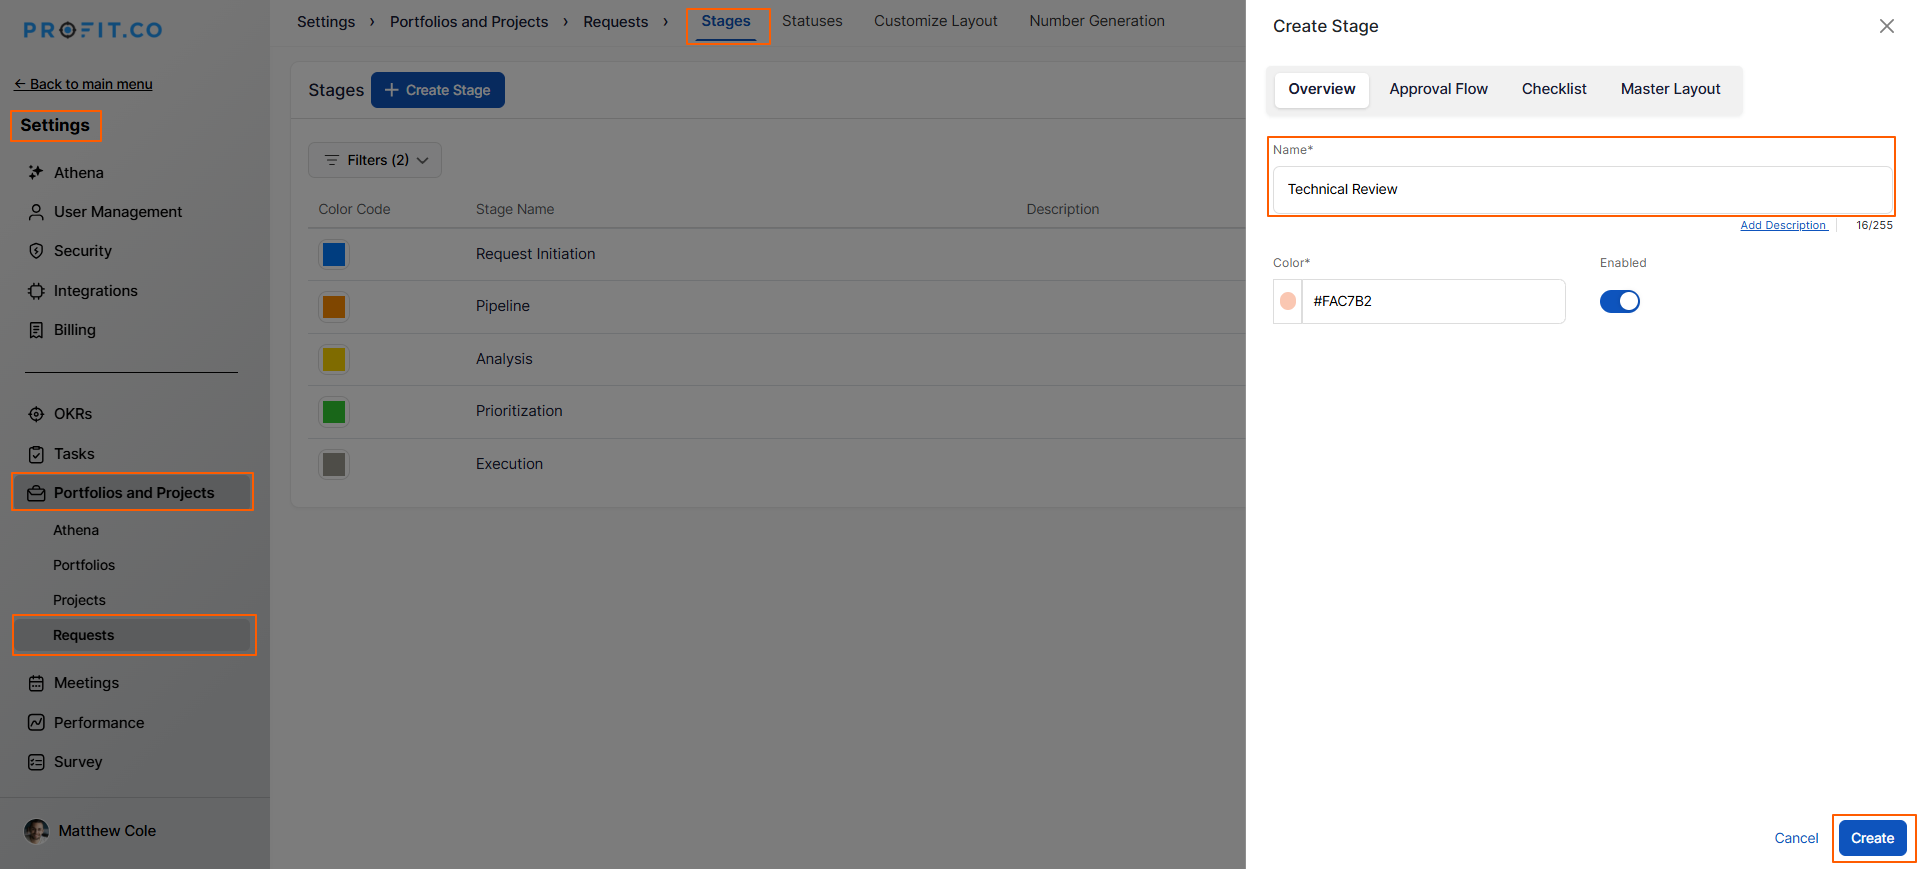Select the Master Layout tab

[1670, 89]
